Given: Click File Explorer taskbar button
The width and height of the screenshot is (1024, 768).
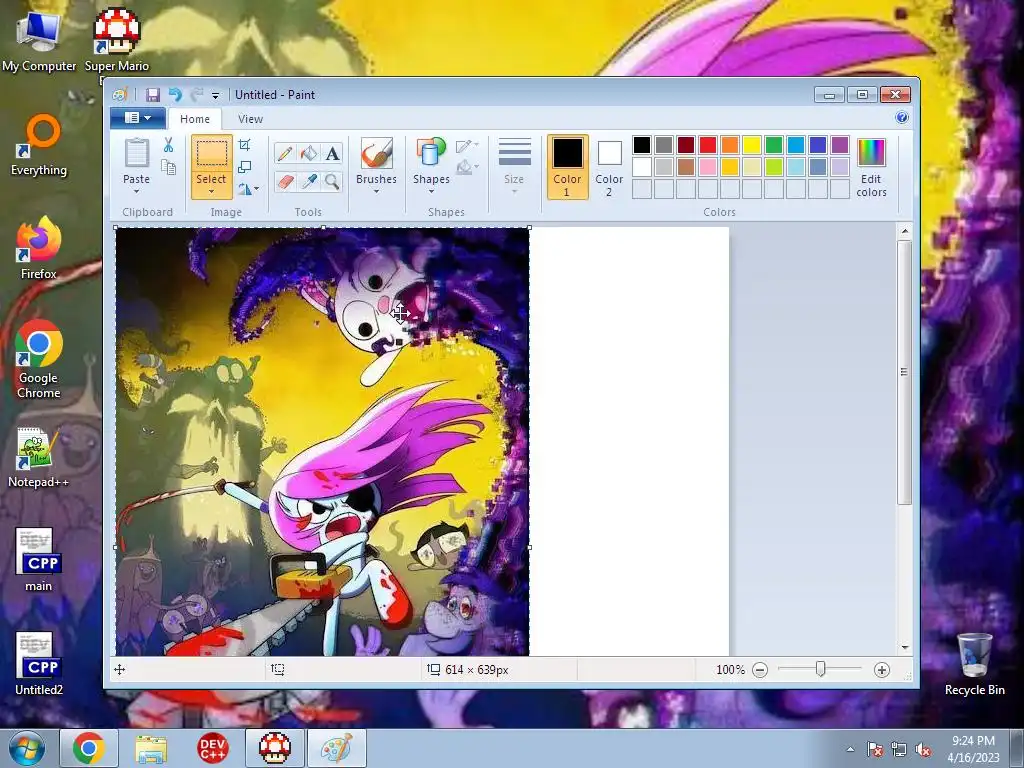Looking at the screenshot, I should coord(151,748).
